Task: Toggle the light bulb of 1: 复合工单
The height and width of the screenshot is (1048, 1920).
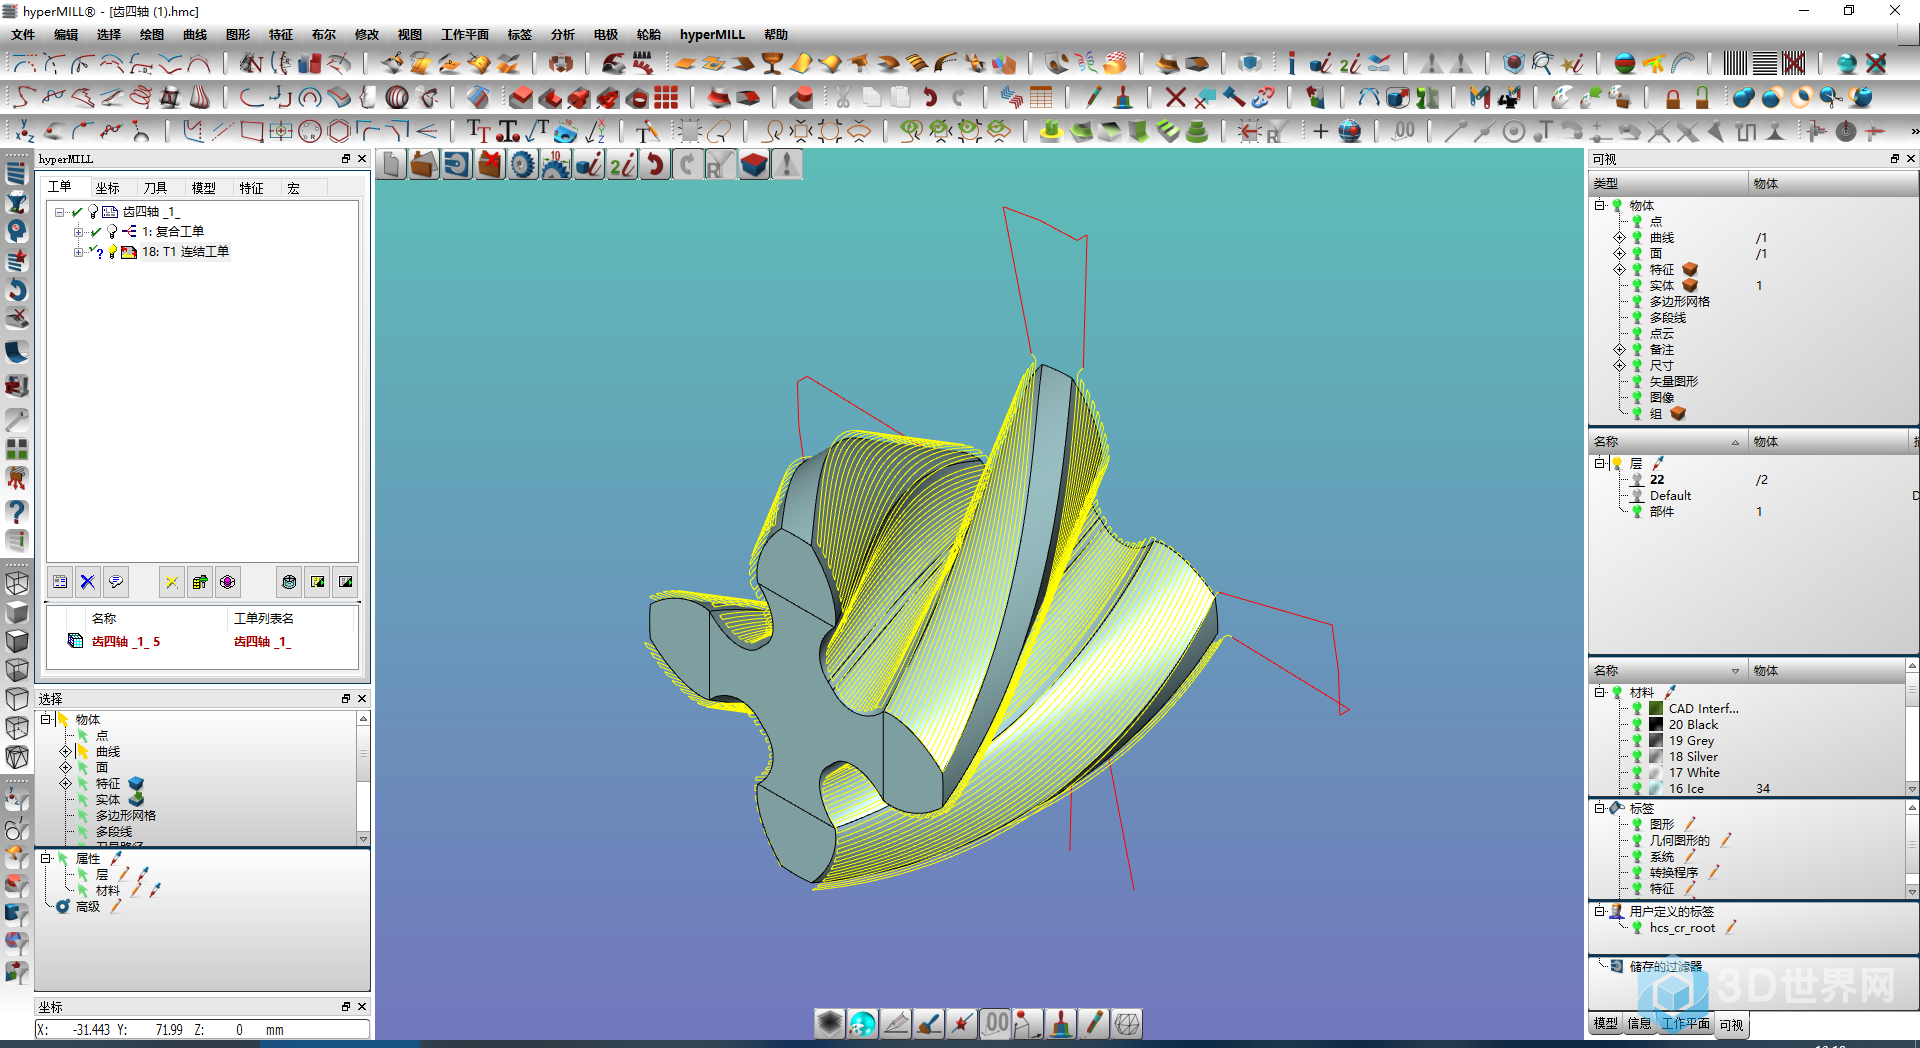Action: tap(112, 231)
